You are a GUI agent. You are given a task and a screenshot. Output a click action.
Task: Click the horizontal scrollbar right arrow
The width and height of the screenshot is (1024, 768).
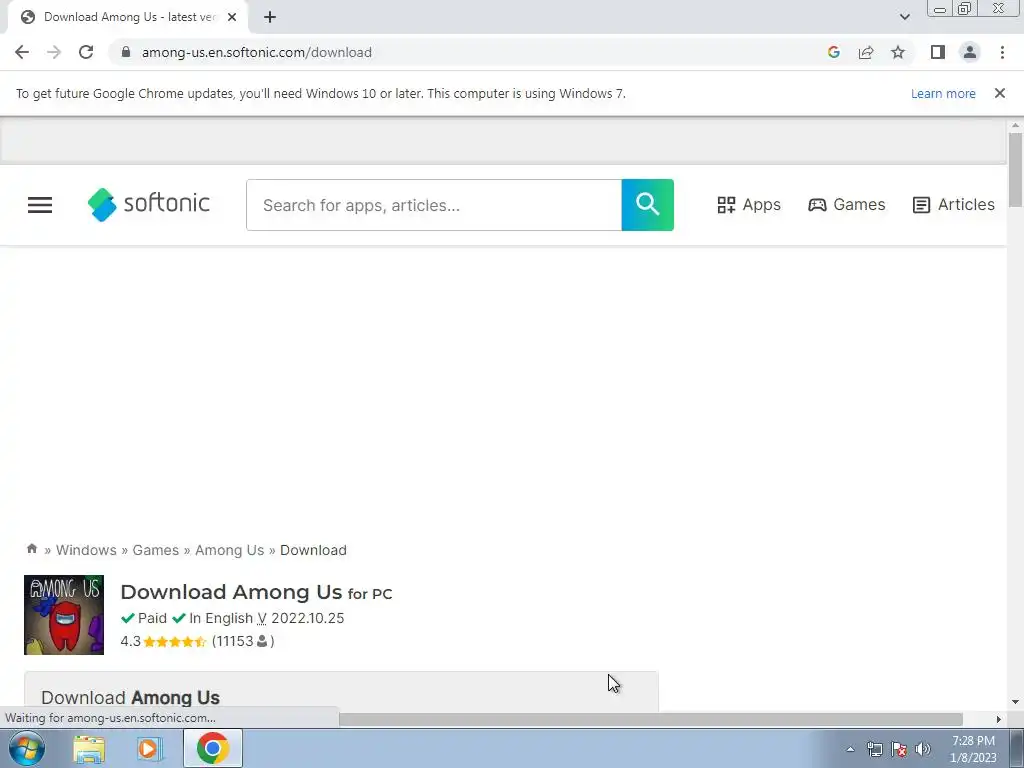click(998, 719)
